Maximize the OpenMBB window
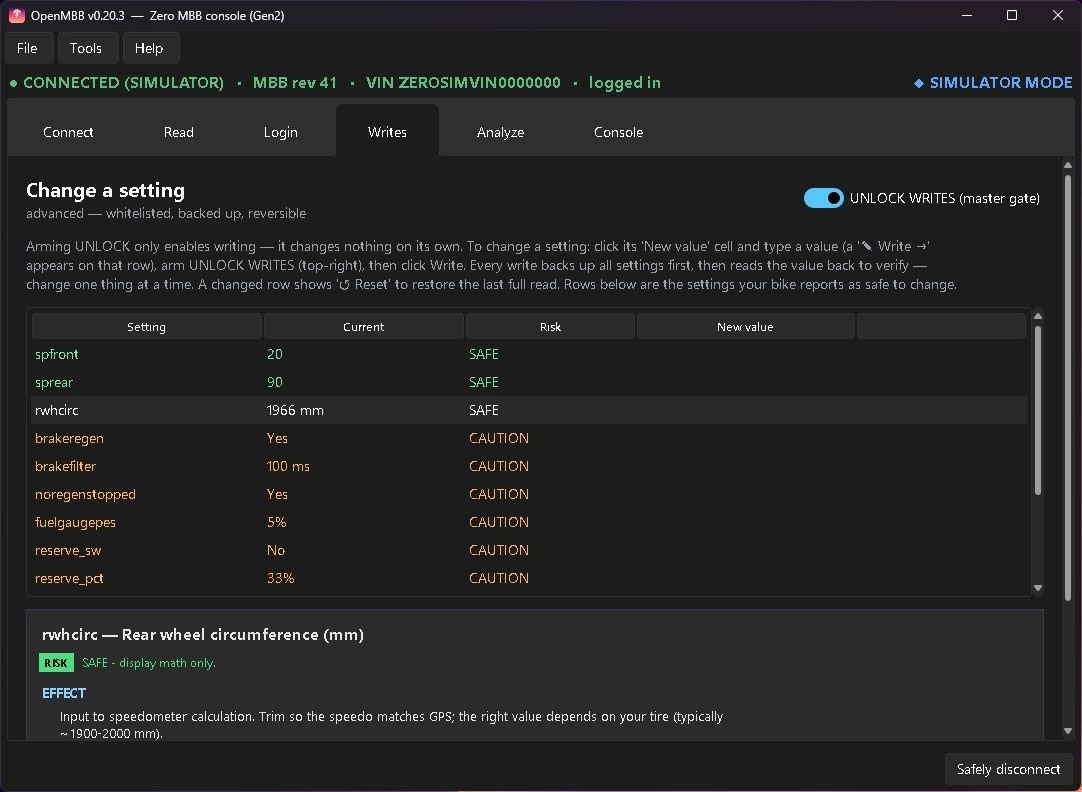The image size is (1082, 792). [x=1012, y=15]
